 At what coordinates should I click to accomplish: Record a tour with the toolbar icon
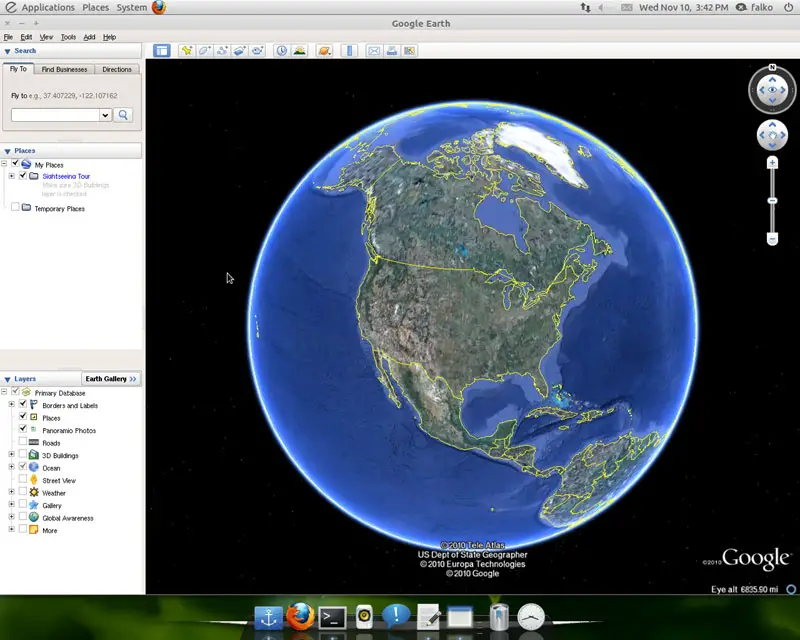257,51
